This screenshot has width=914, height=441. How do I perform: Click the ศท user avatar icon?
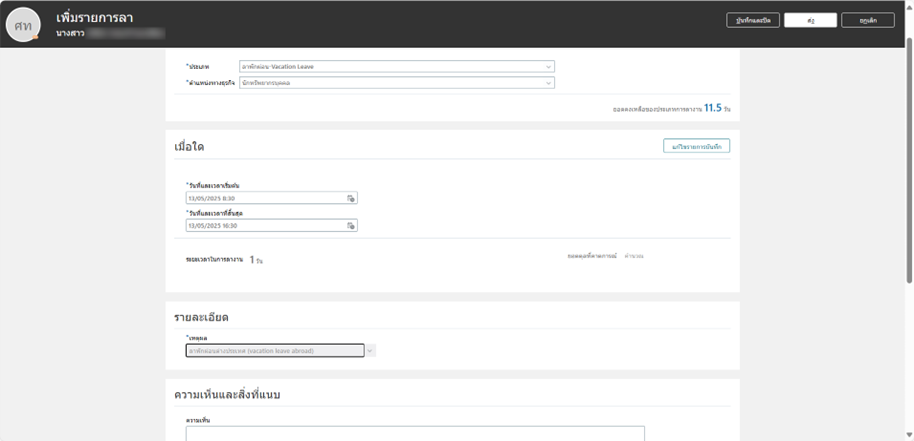(22, 25)
